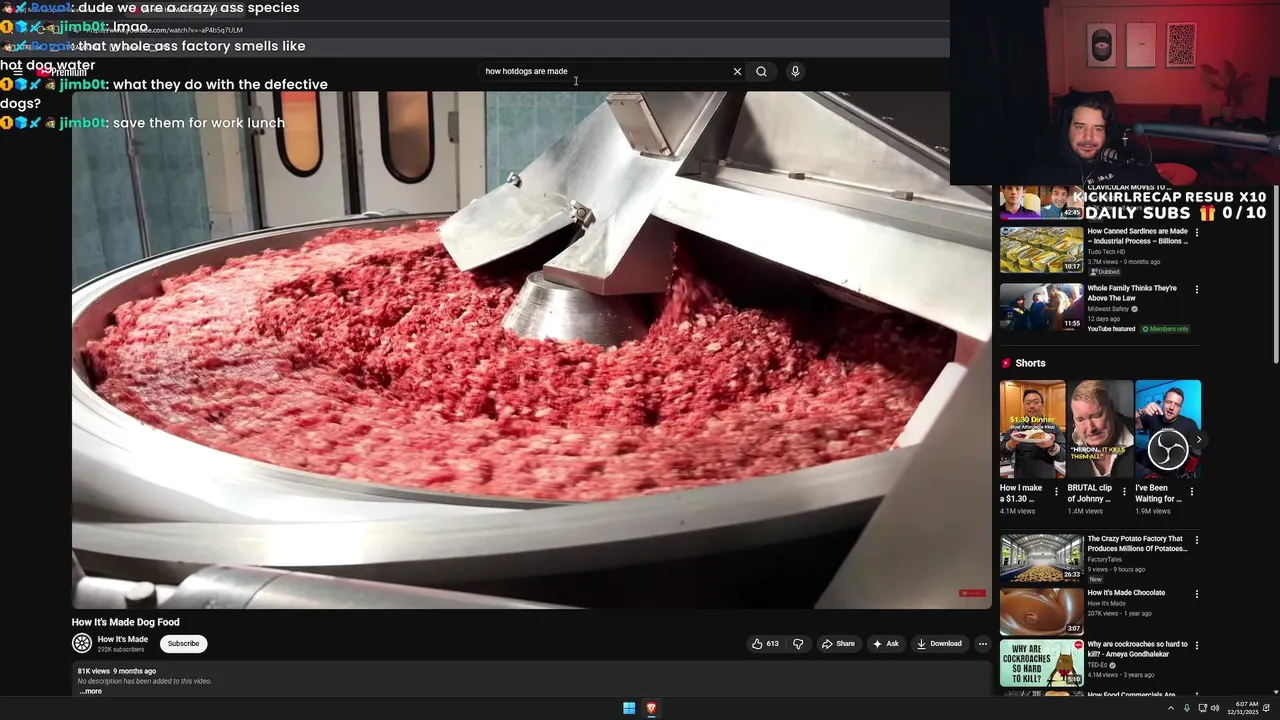Open the volume speaker icon in the tray
Viewport: 1280px width, 720px height.
(1215, 708)
